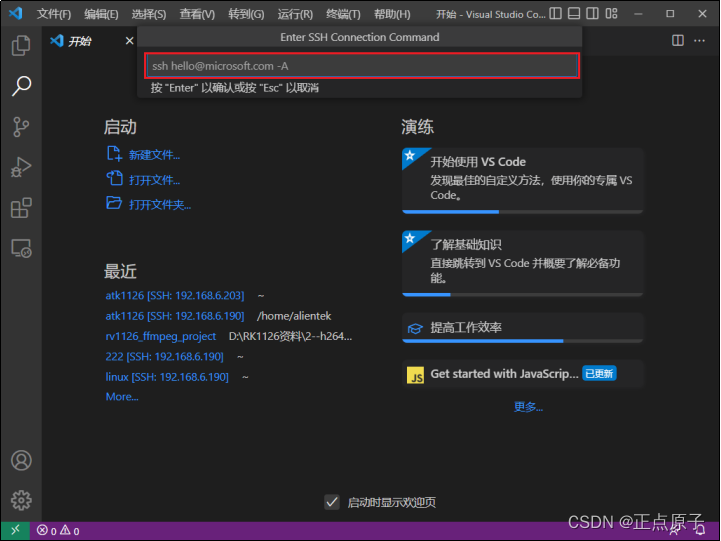Open Get started with JavaScript walkthrough card
Screen dimensions: 721x541
point(522,374)
